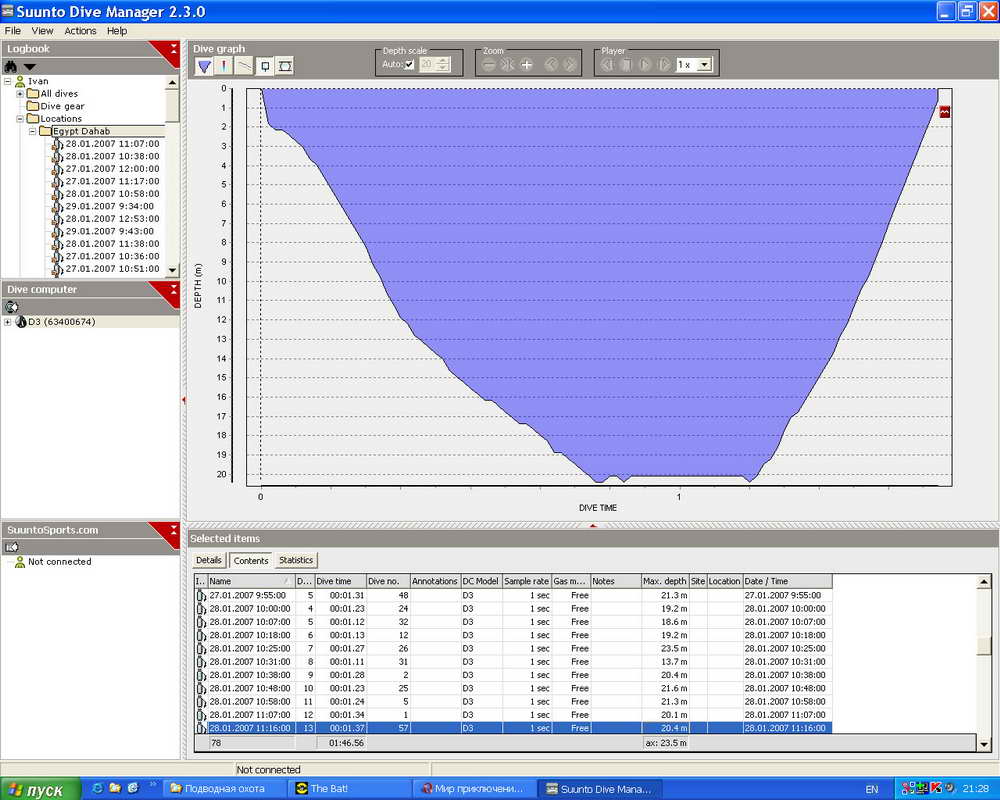Screen dimensions: 1000x800
Task: Select dive 28.01.2007 11:07:00 in Logbook tree
Action: 112,144
